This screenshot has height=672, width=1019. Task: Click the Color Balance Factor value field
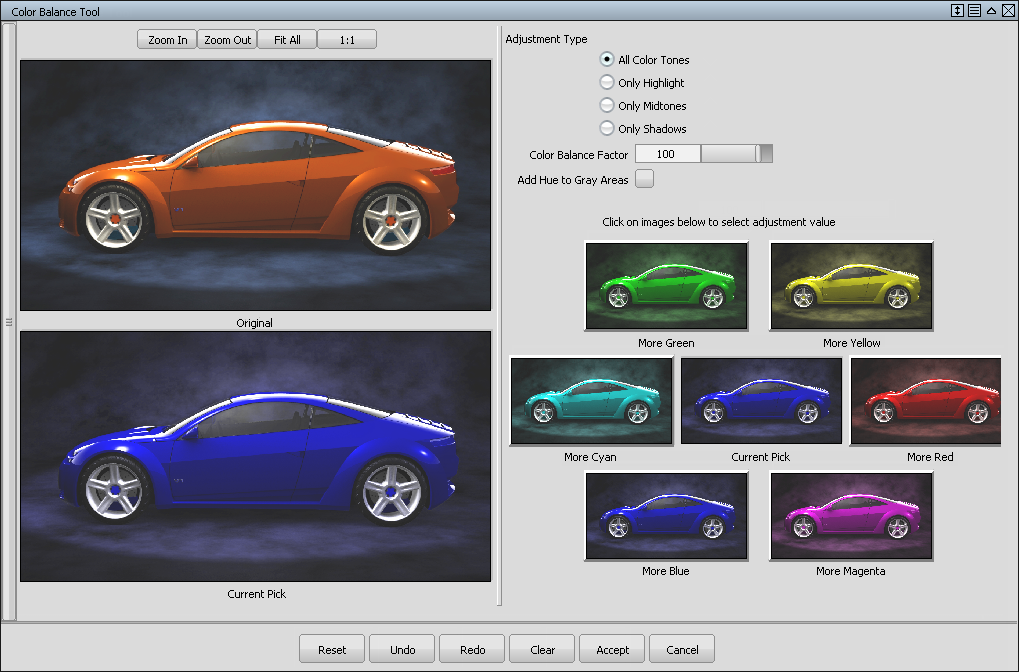(667, 154)
